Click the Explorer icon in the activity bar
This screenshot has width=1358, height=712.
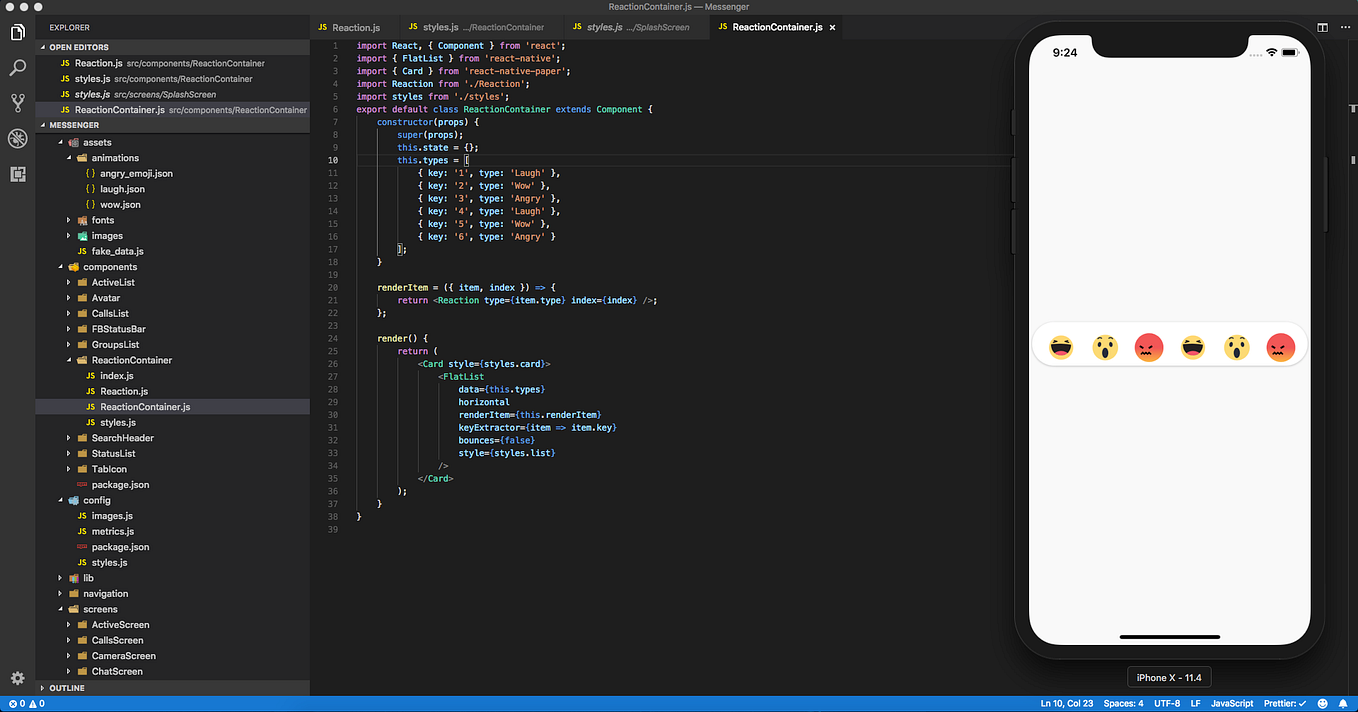tap(16, 32)
